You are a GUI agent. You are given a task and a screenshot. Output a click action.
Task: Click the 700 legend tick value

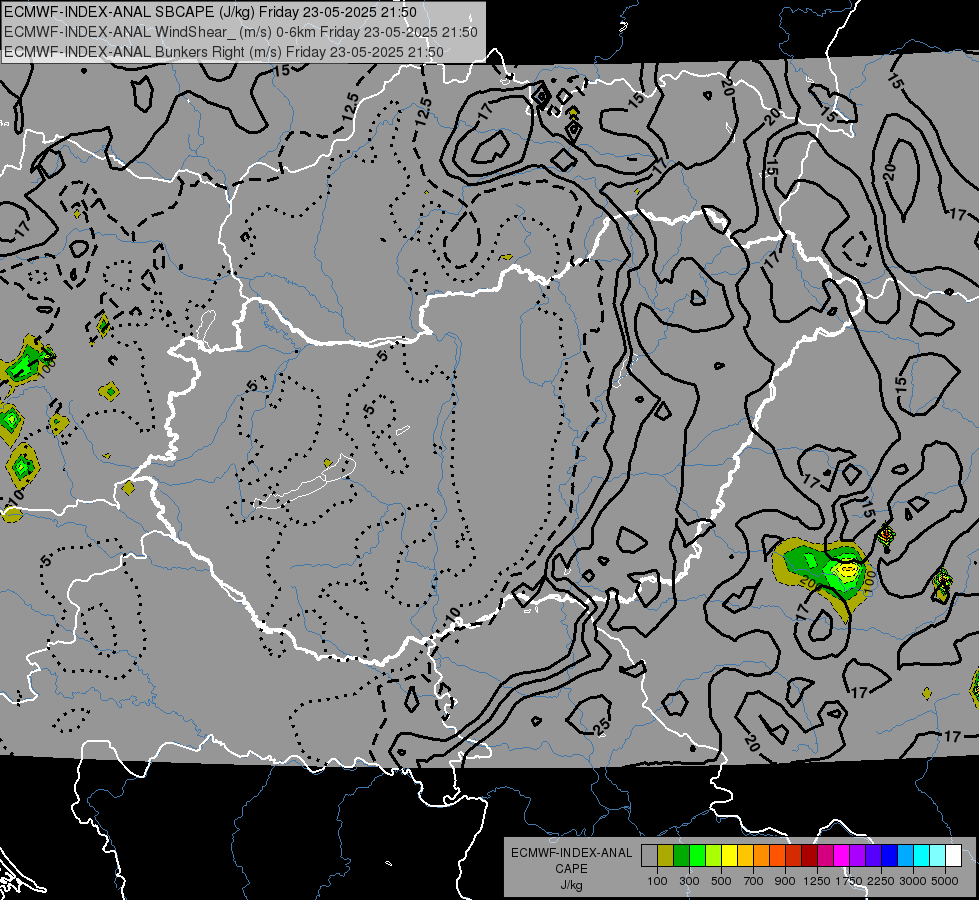754,881
